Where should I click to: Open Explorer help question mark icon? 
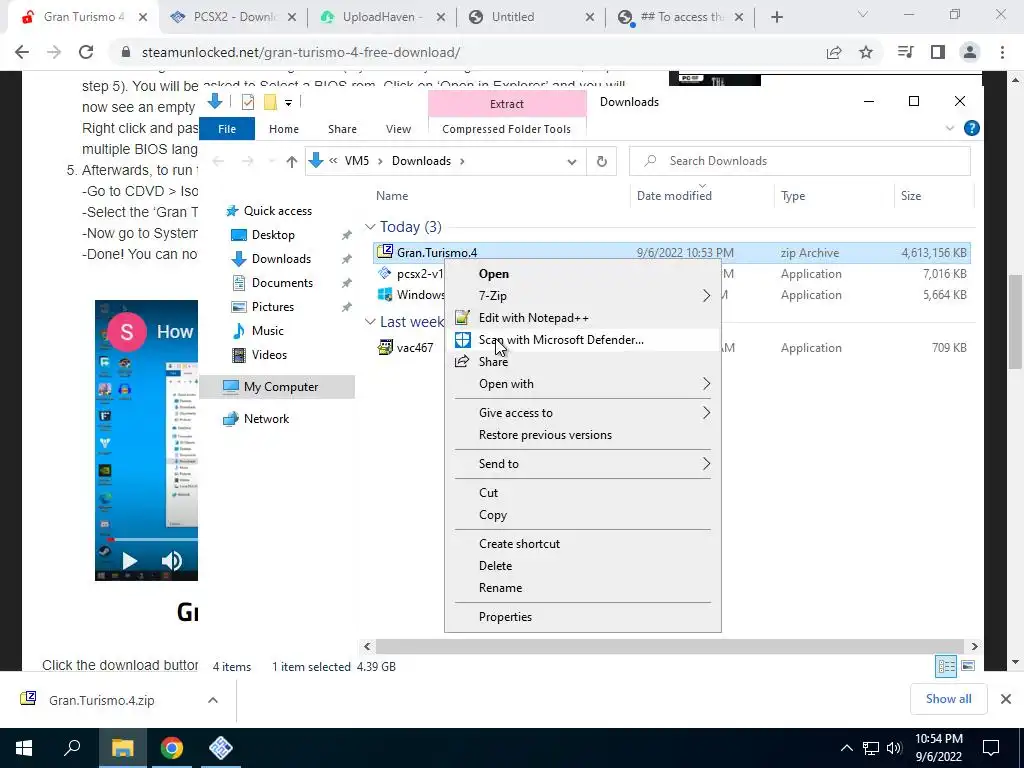pos(972,129)
